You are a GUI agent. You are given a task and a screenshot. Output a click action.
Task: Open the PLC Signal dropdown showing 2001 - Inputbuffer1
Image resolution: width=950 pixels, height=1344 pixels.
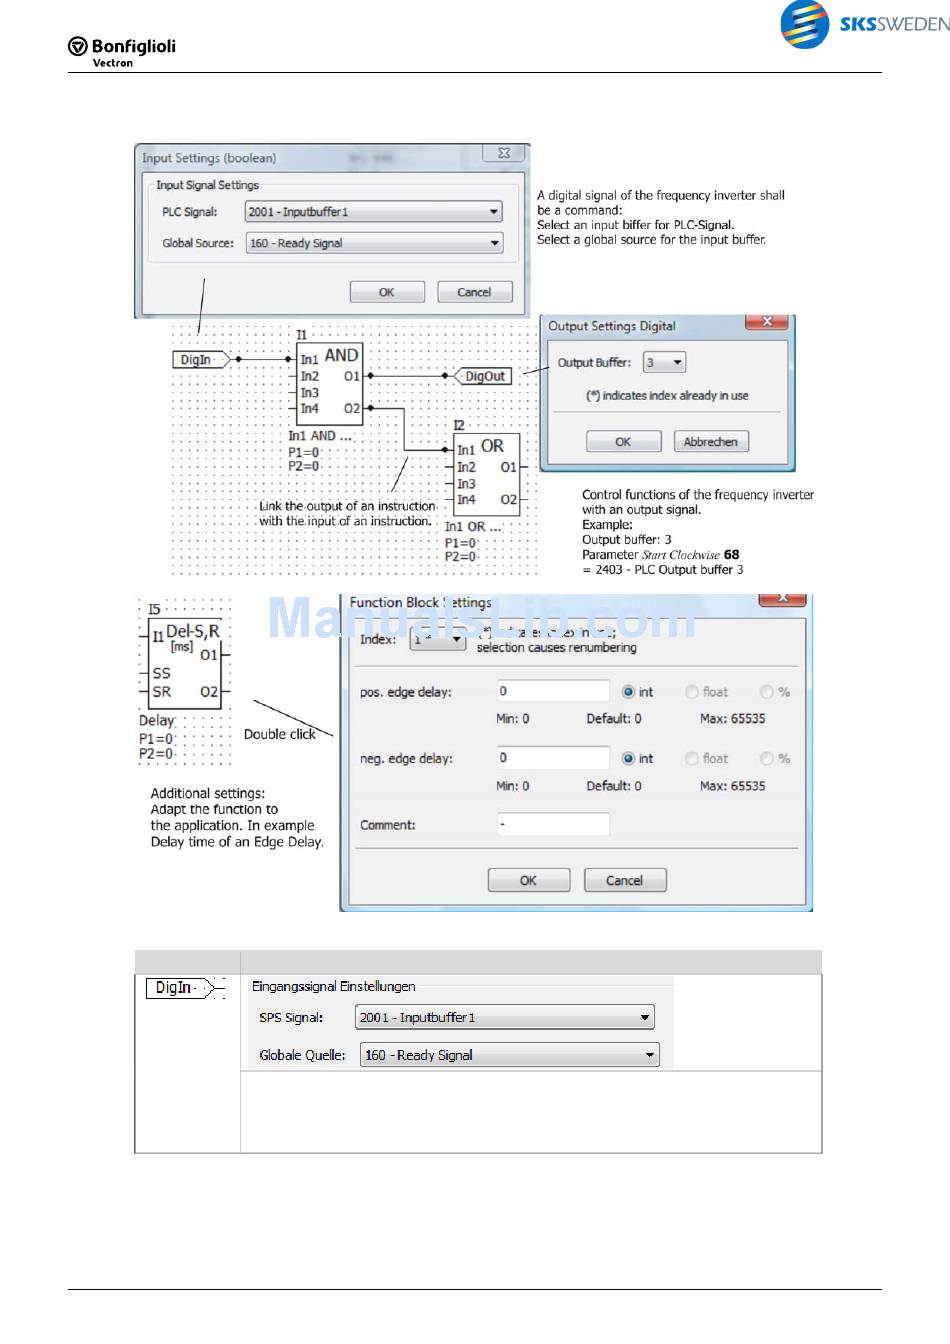point(373,212)
